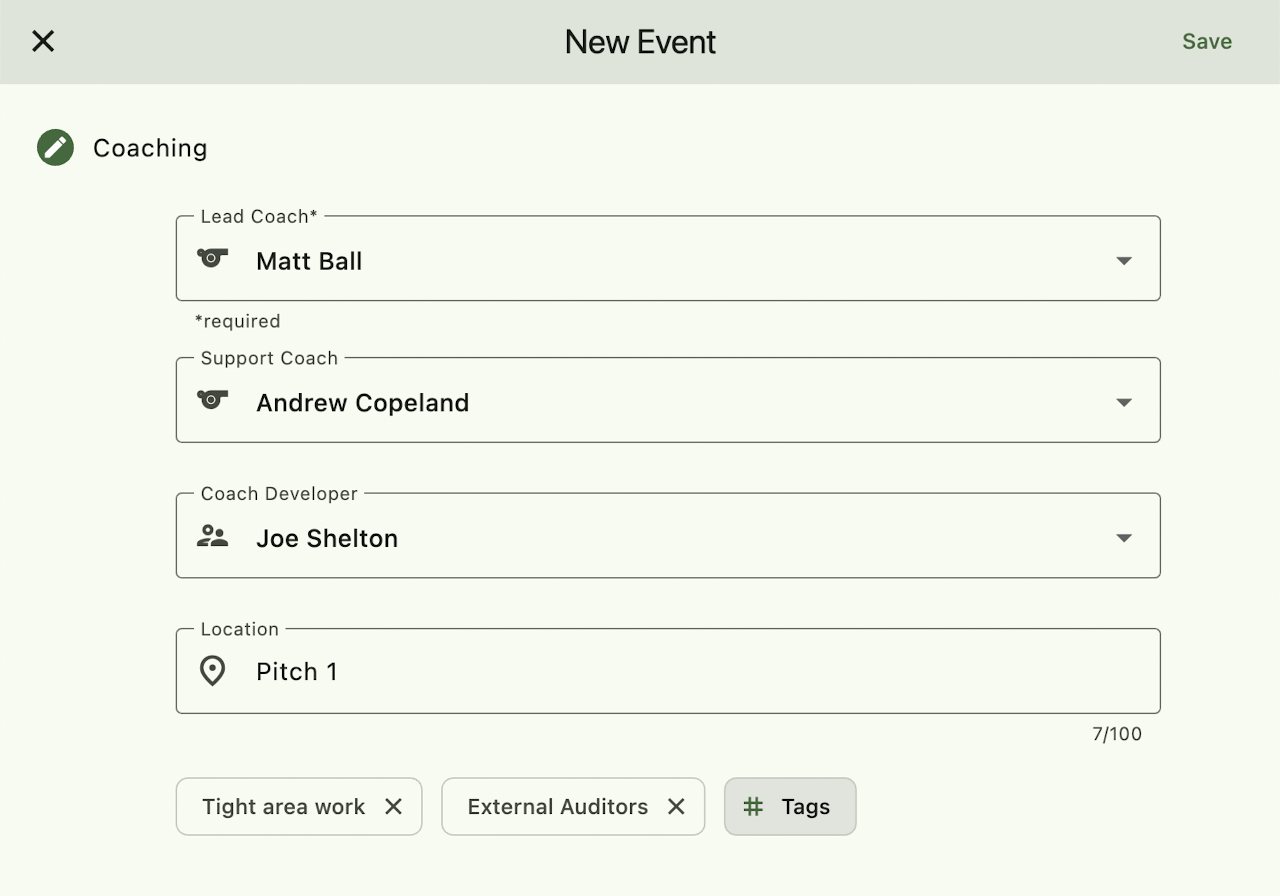Expand the Support Coach dropdown arrow
This screenshot has width=1280, height=896.
1124,403
